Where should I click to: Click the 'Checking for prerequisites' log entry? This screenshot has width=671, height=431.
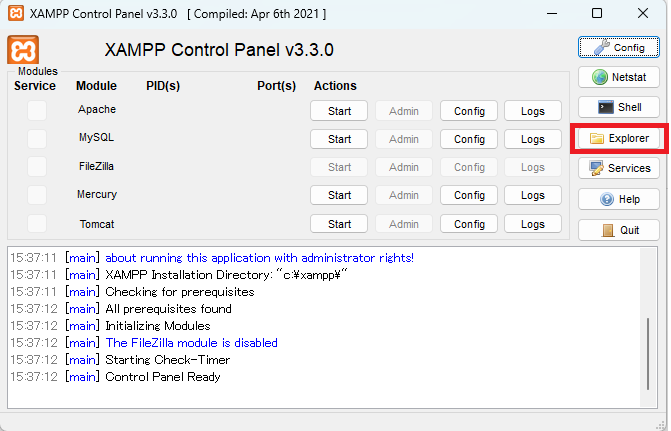180,292
